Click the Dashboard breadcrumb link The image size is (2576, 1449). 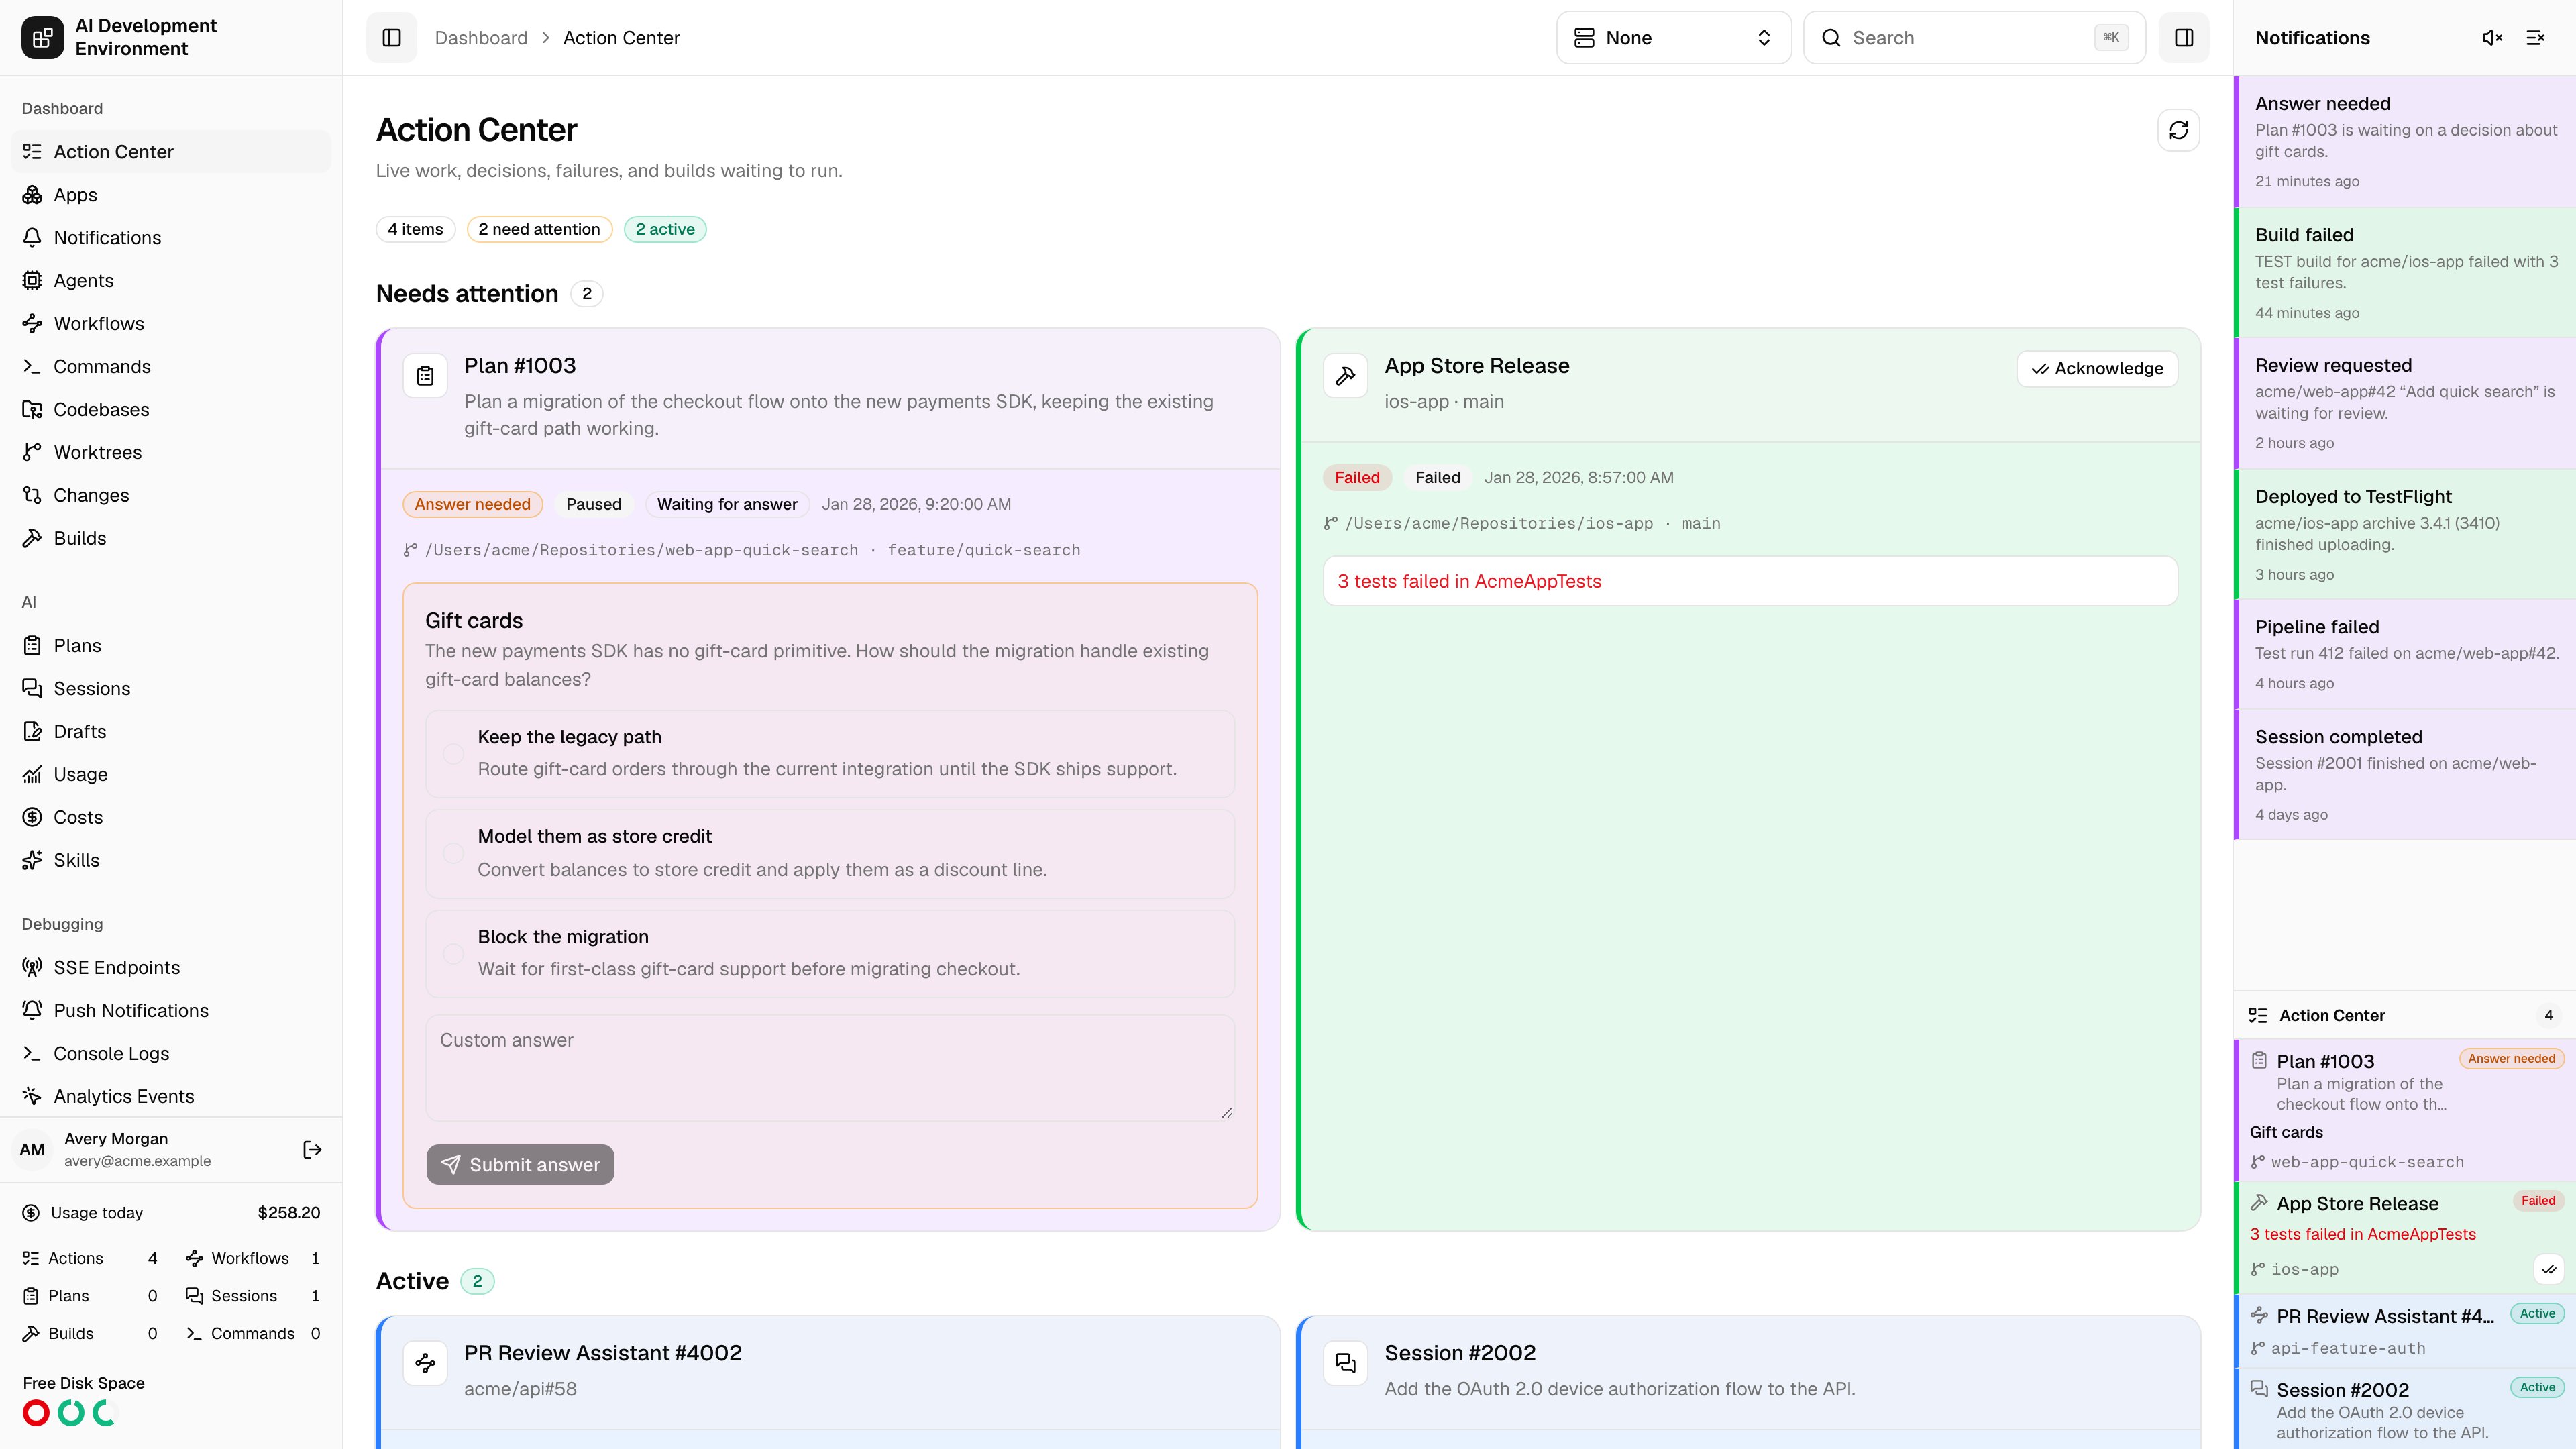tap(481, 38)
